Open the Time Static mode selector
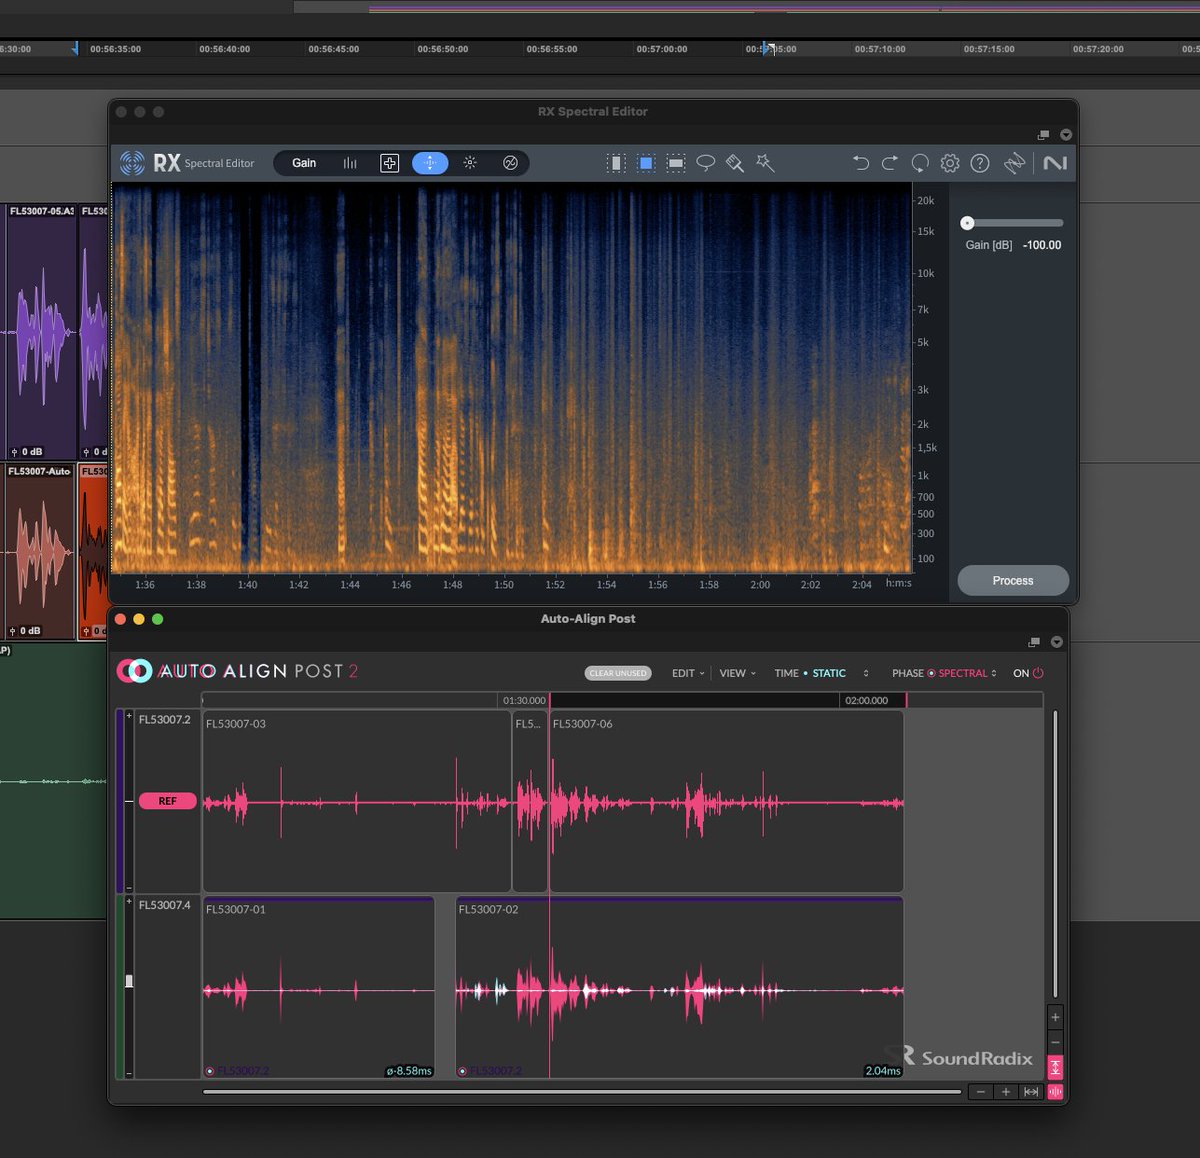 point(821,673)
